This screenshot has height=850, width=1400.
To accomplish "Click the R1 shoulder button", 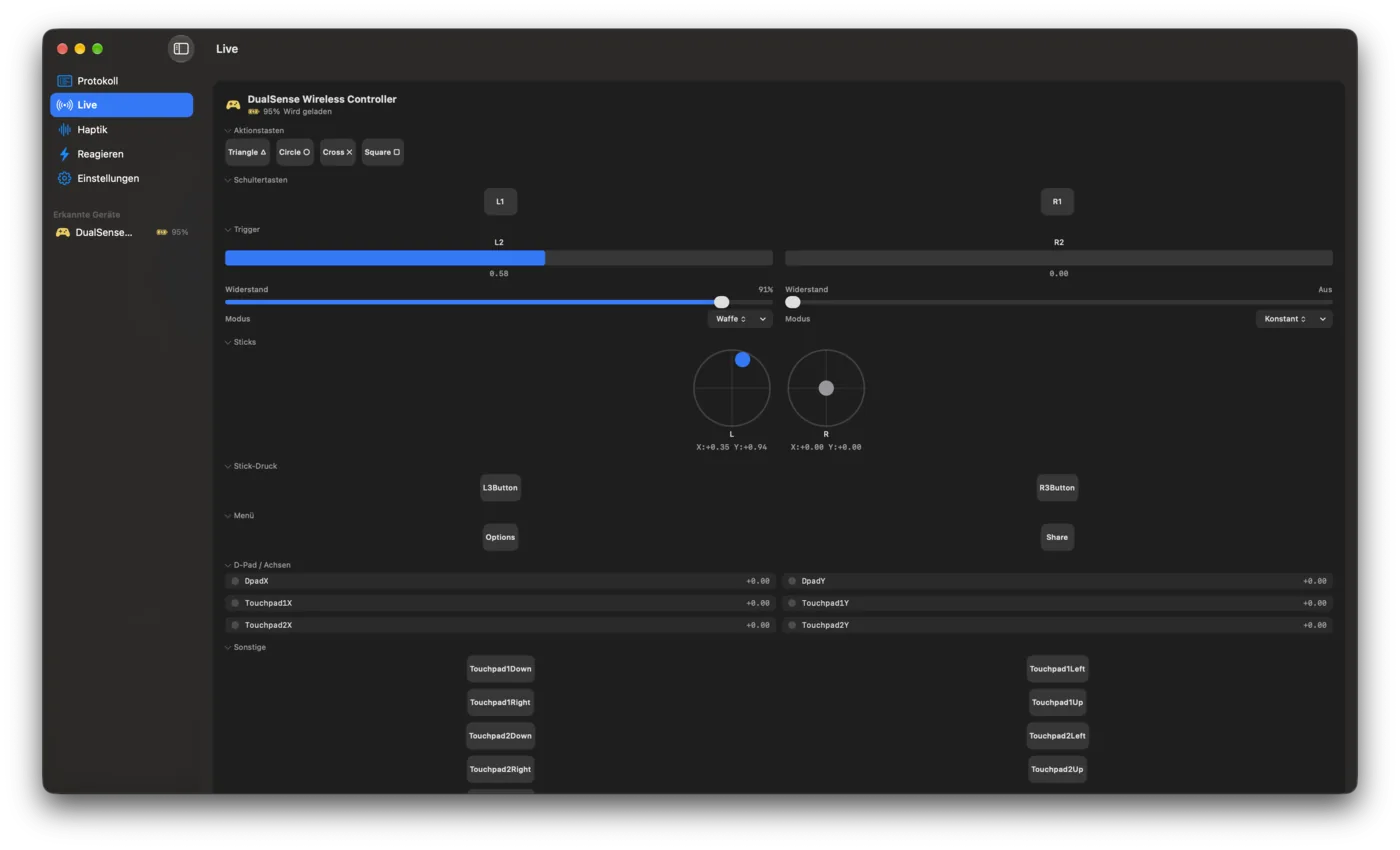I will (x=1057, y=202).
